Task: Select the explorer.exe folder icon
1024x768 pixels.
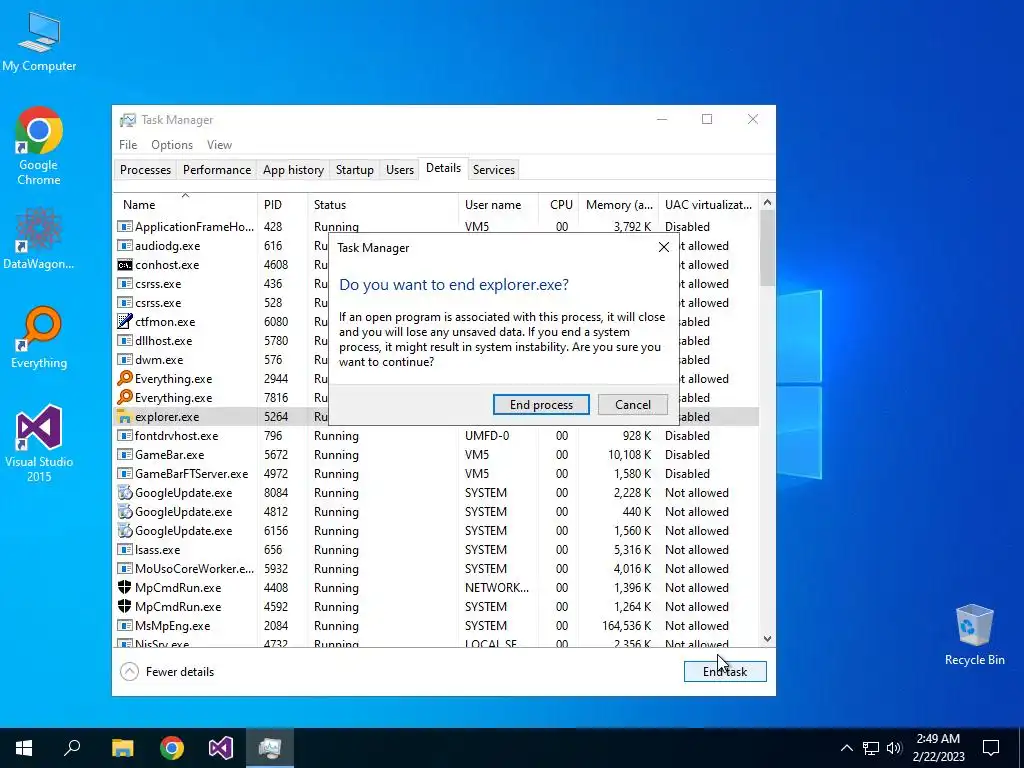Action: click(x=125, y=417)
